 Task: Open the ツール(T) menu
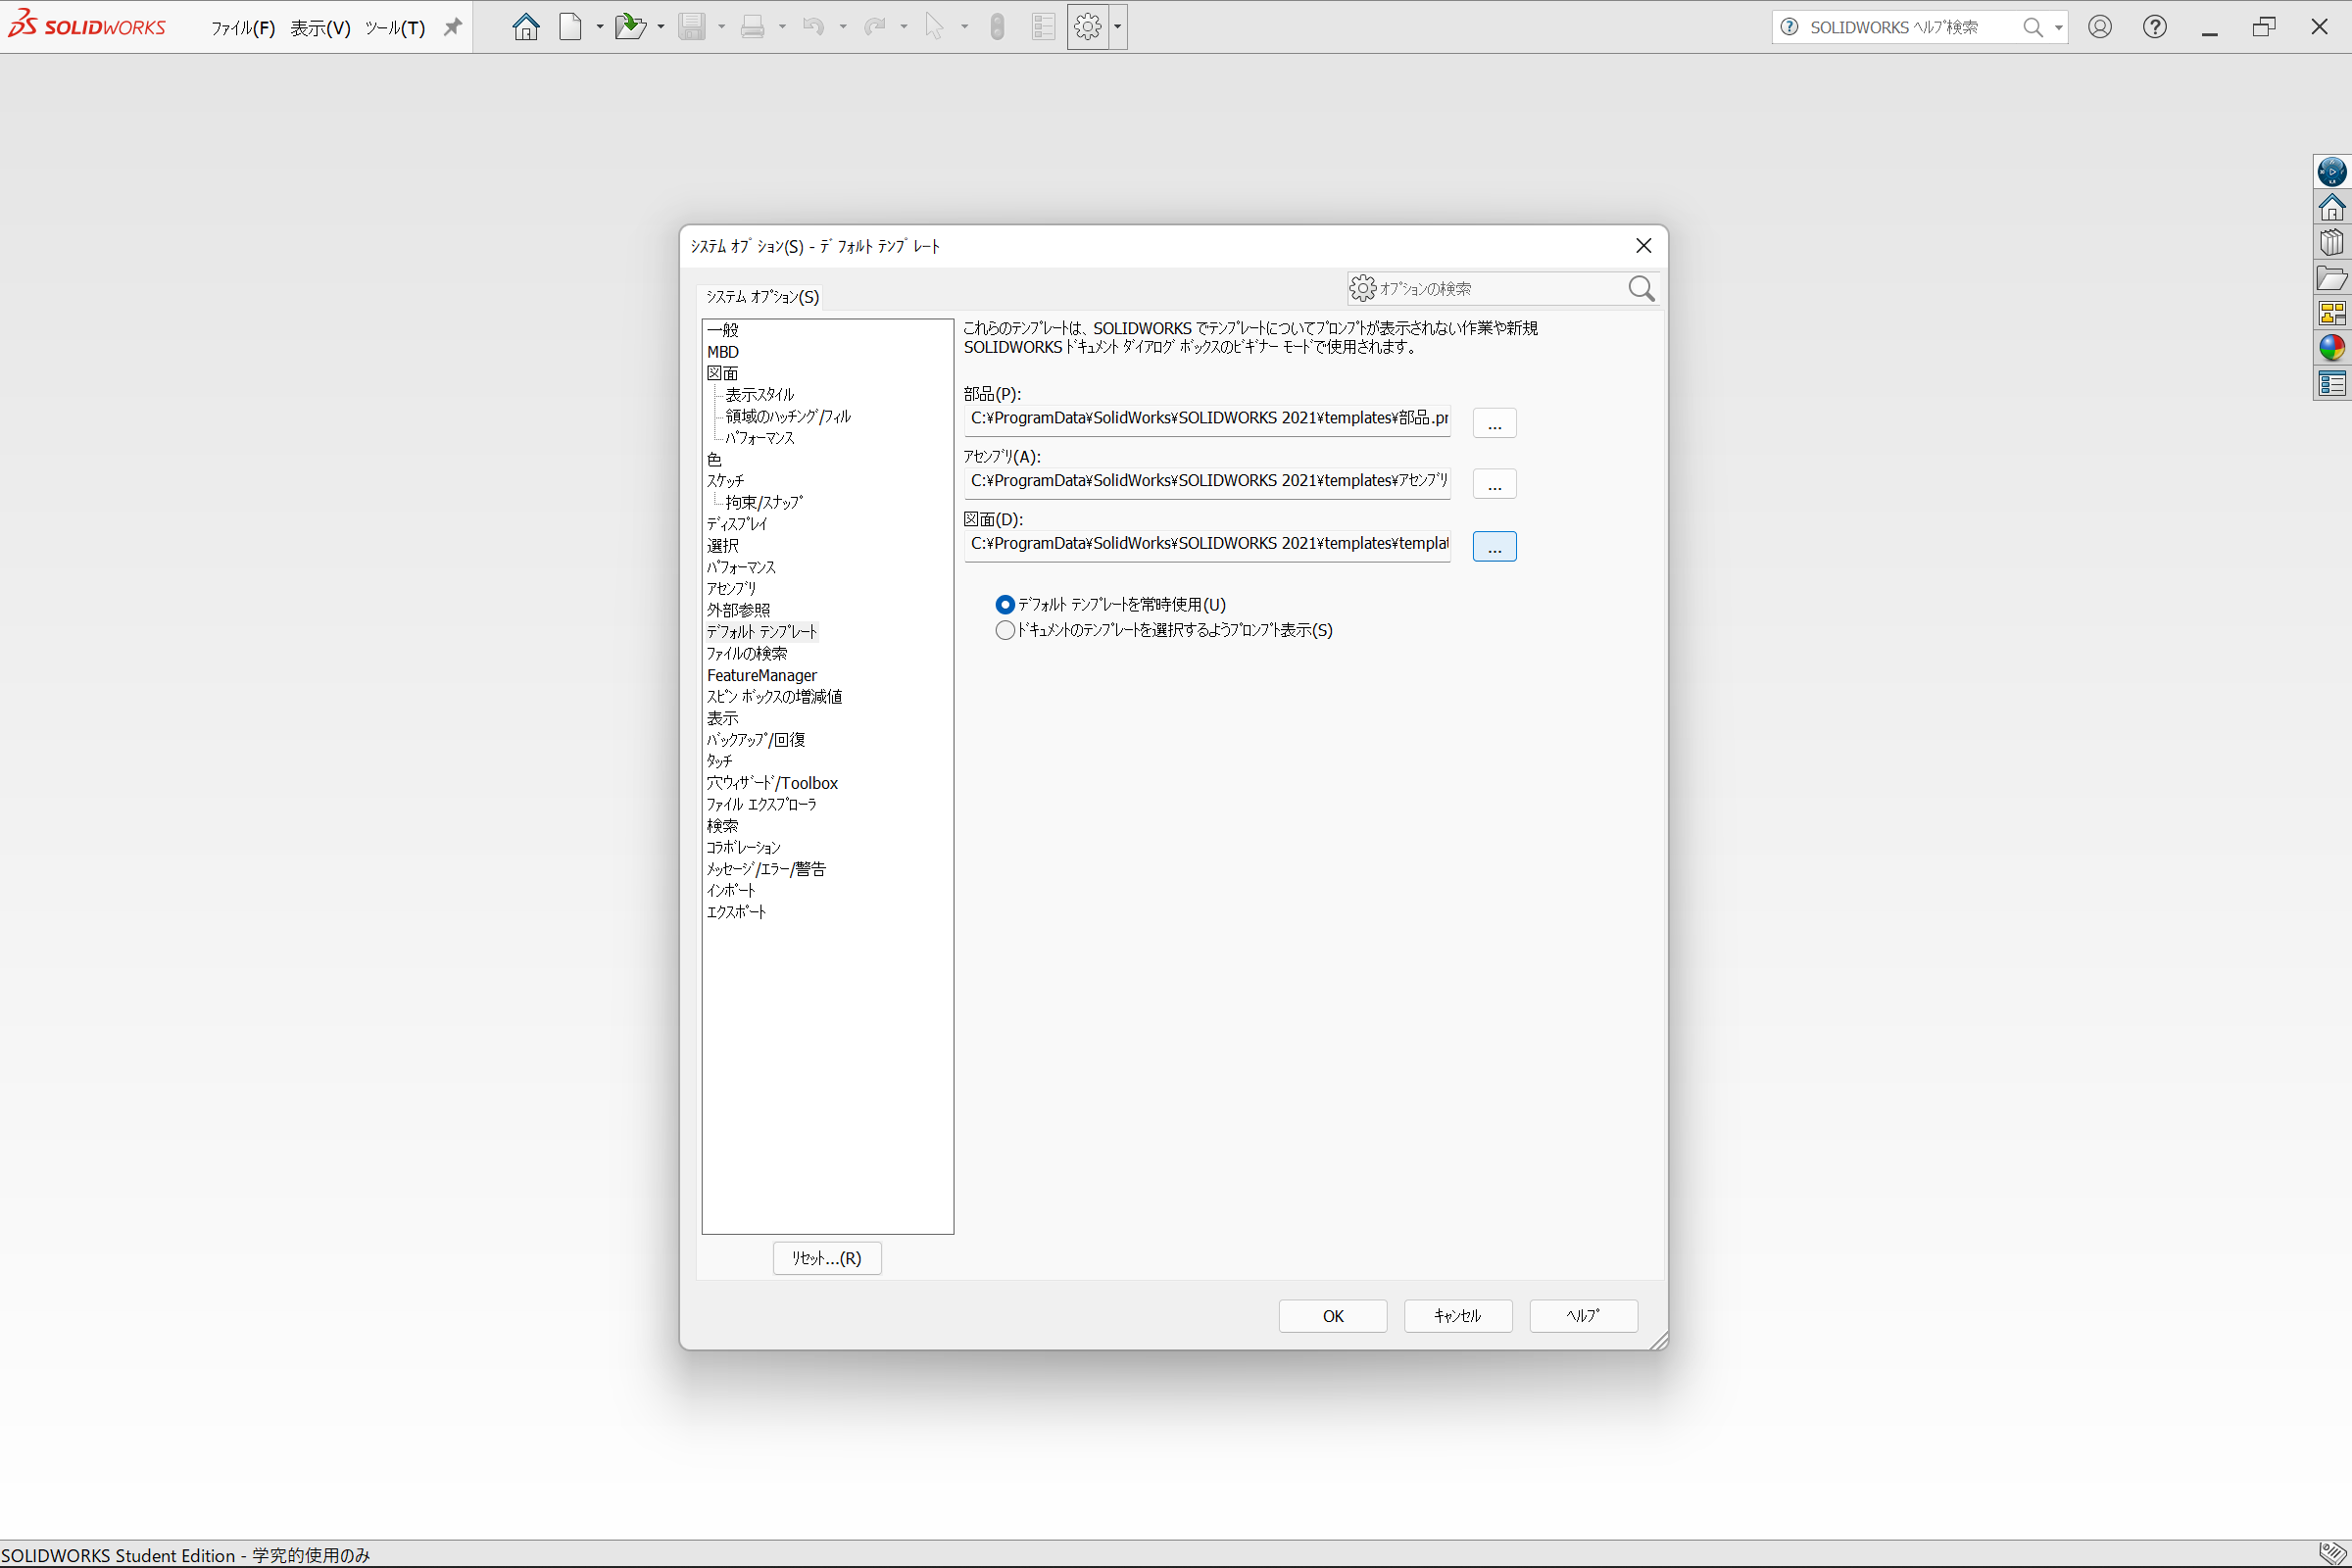click(395, 28)
